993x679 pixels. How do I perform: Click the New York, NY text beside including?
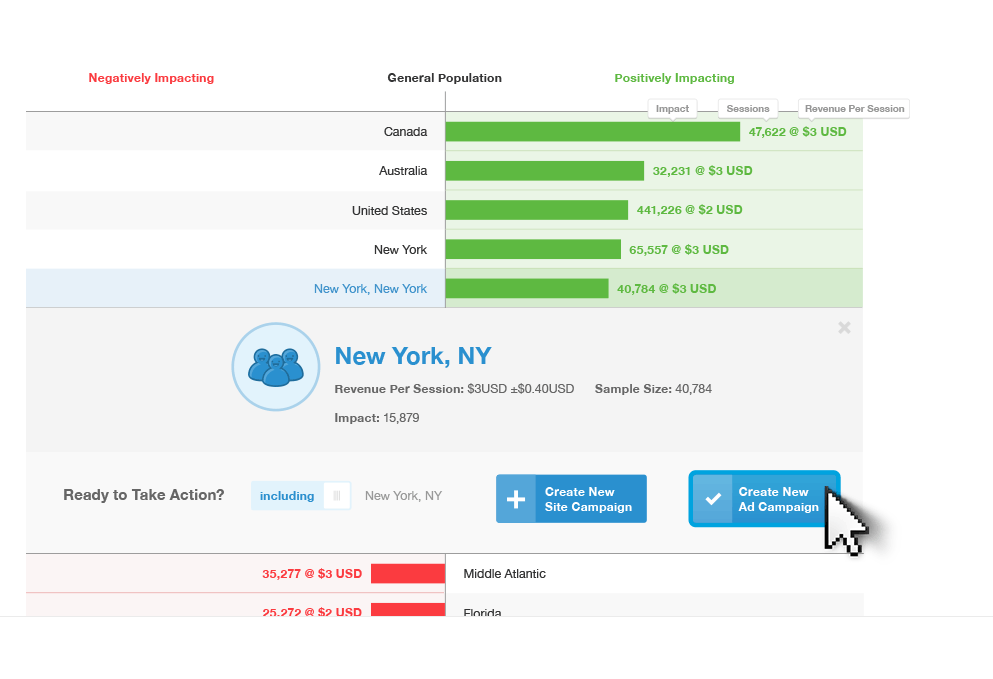coord(403,496)
